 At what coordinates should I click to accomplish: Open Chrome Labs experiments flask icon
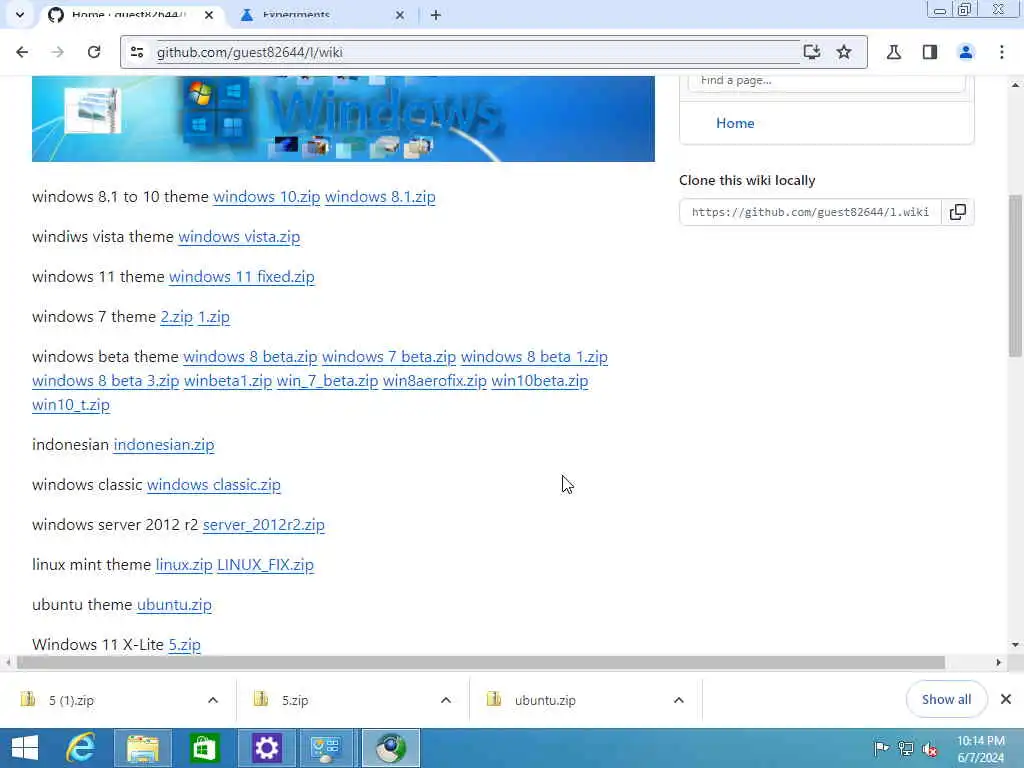894,52
